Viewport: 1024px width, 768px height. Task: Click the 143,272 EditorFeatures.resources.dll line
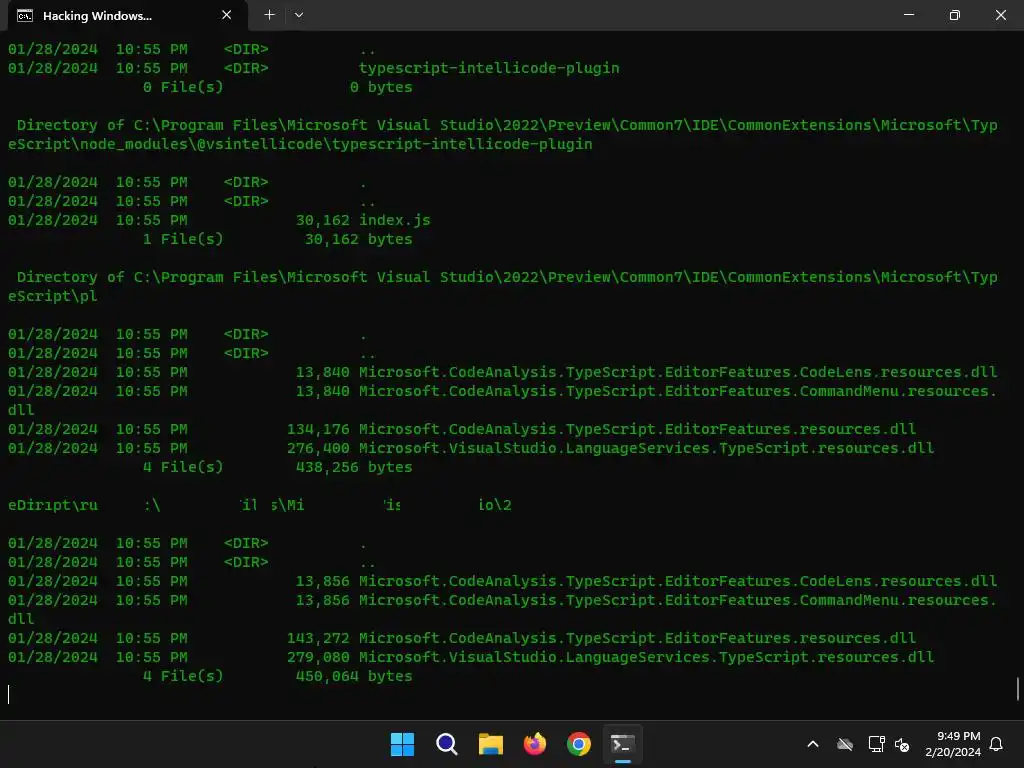(x=462, y=638)
